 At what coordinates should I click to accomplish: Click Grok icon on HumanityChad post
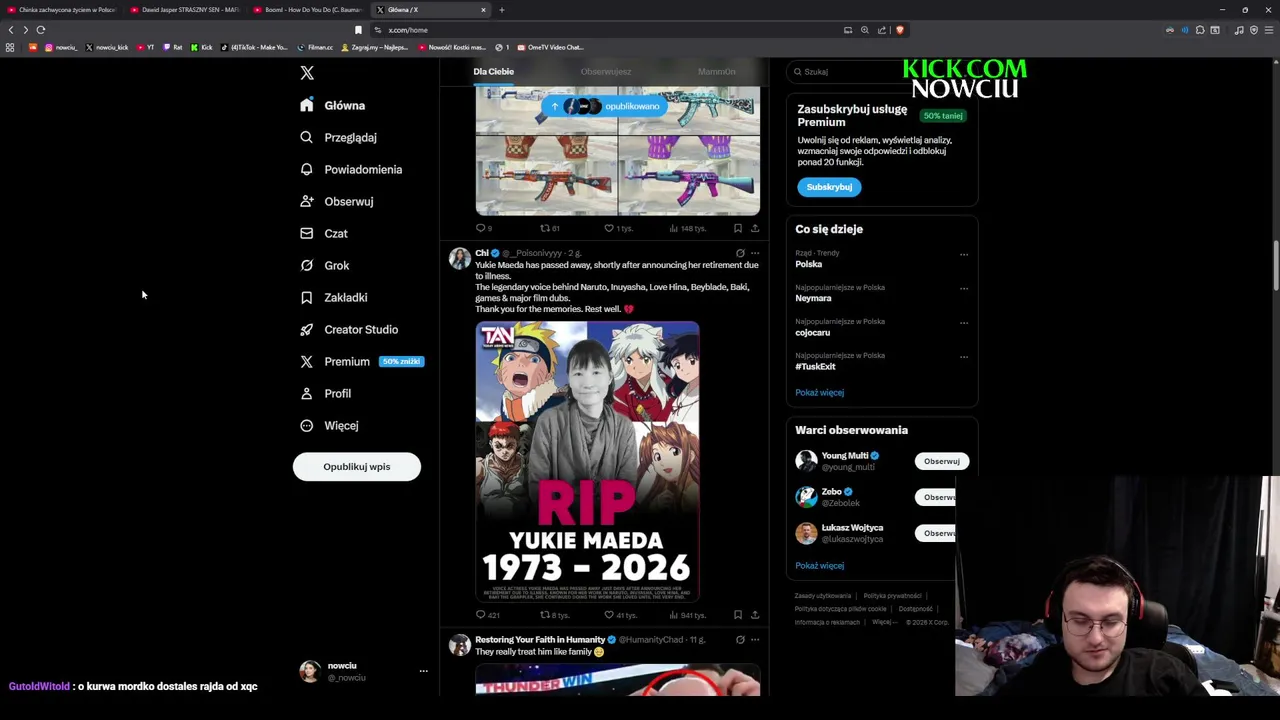click(x=740, y=640)
